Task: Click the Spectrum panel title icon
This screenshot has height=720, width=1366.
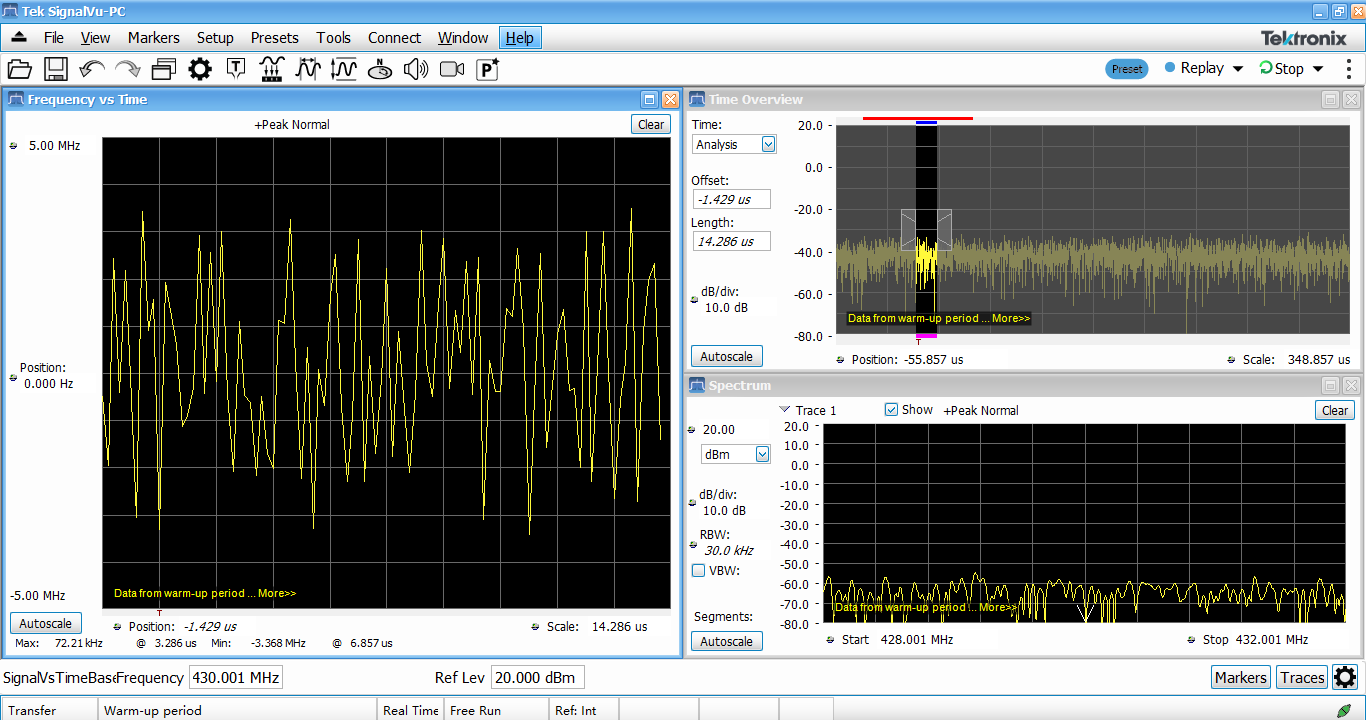Action: [x=698, y=385]
